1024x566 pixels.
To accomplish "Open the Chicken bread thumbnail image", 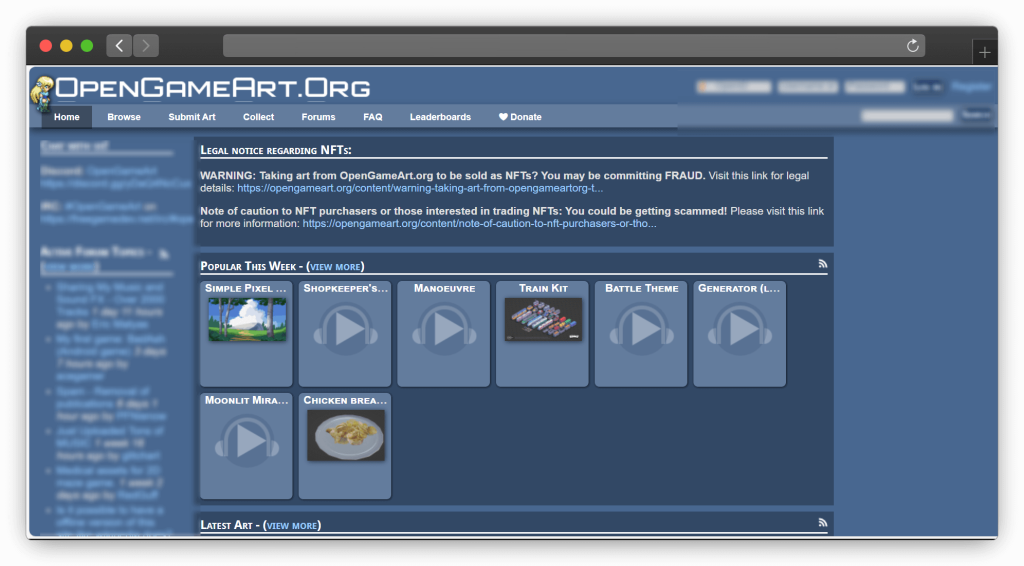I will coord(345,434).
